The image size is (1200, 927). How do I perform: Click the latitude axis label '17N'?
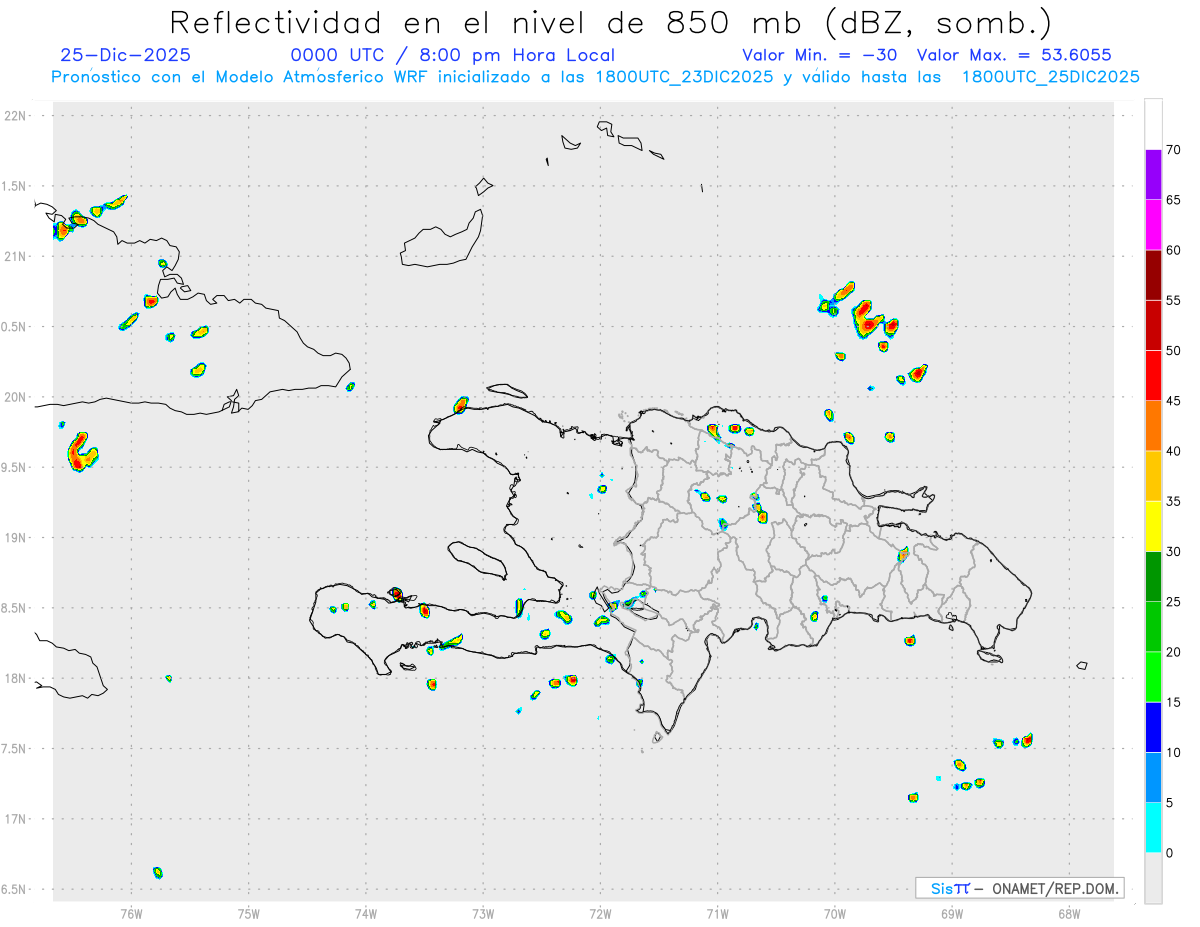pyautogui.click(x=15, y=819)
